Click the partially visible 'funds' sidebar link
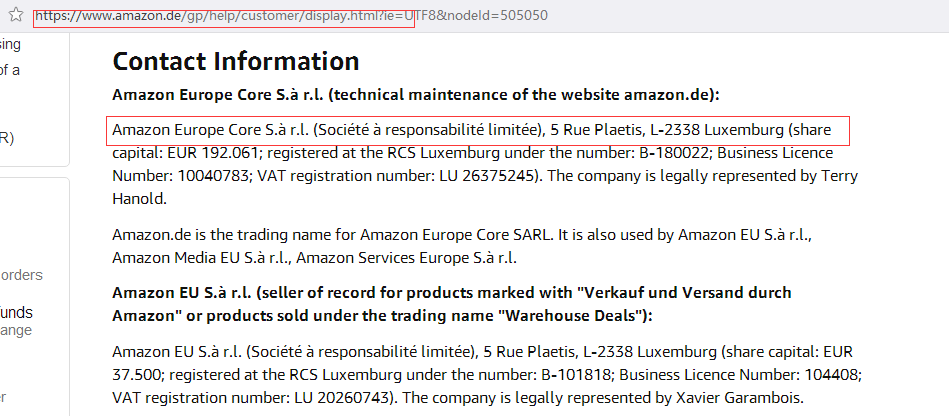This screenshot has height=416, width=949. 17,312
